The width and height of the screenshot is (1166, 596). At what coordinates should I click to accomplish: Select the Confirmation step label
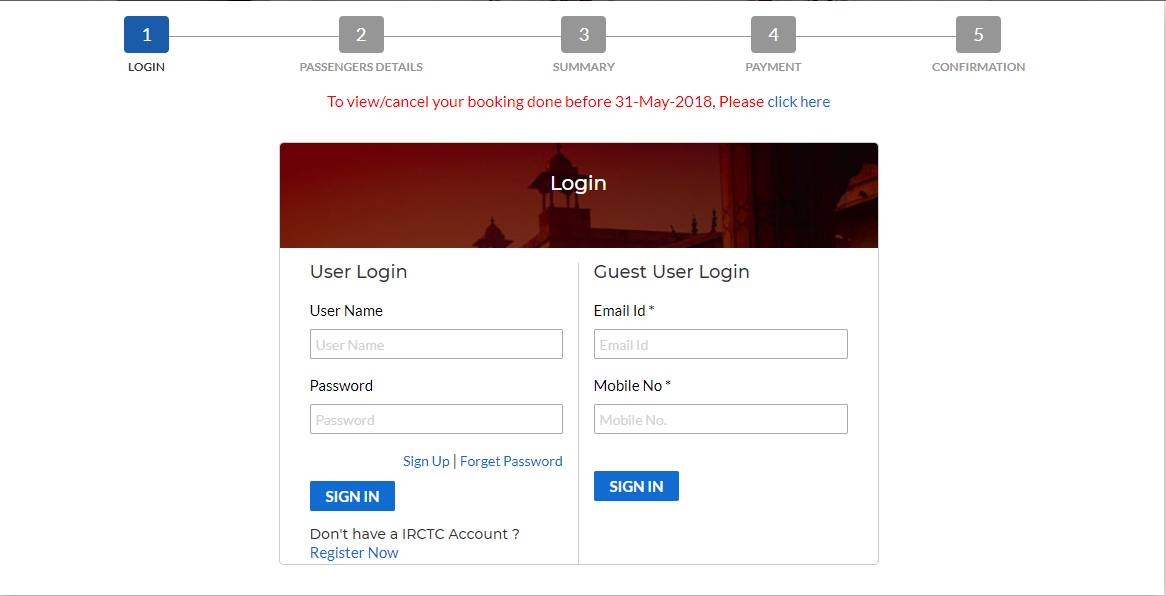[978, 67]
